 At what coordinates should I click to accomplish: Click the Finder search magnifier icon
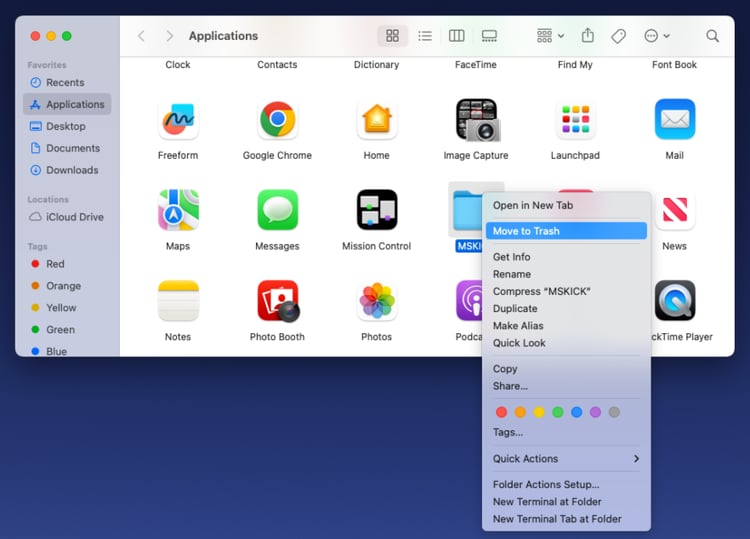point(712,36)
